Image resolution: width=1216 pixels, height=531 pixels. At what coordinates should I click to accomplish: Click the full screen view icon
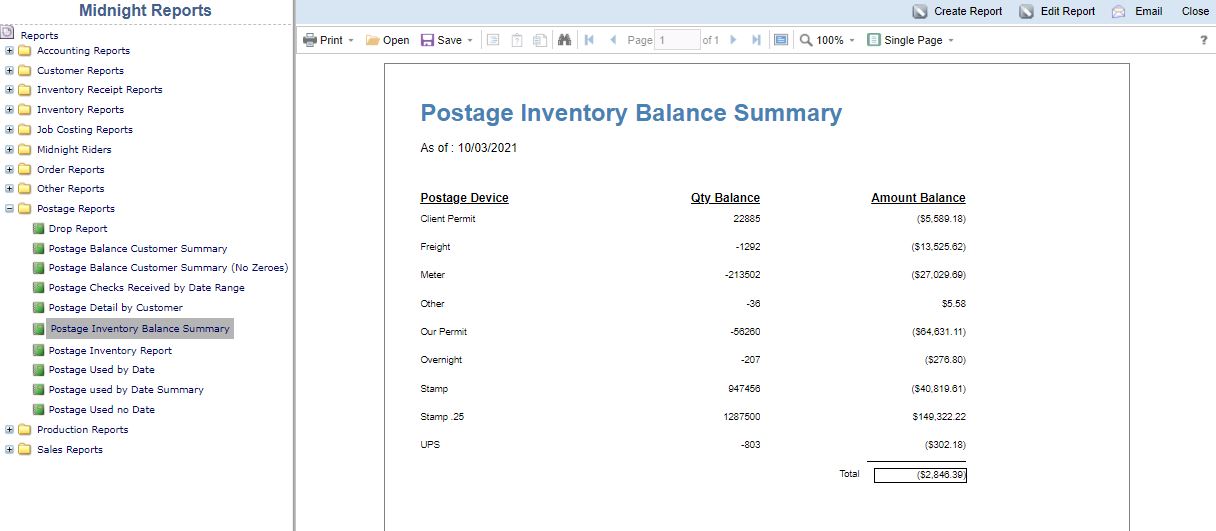[x=781, y=40]
